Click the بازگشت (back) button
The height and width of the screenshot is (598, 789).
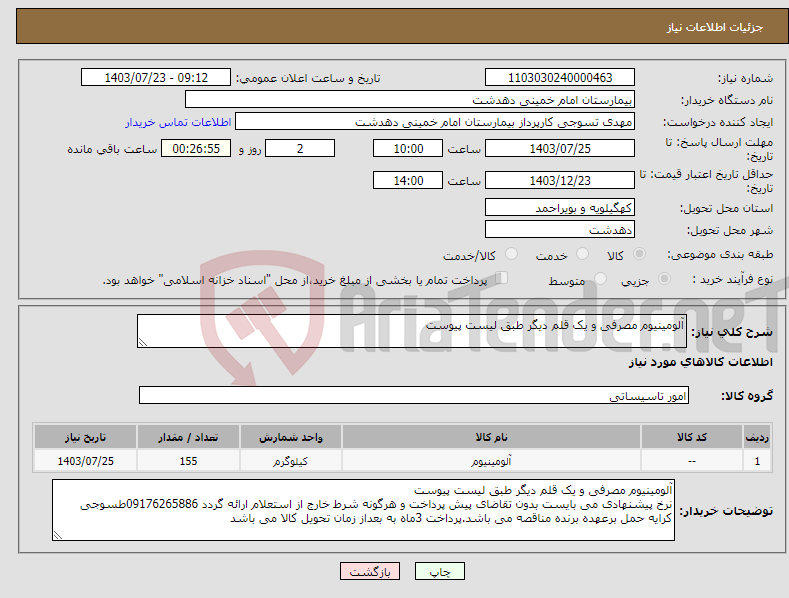[x=370, y=571]
